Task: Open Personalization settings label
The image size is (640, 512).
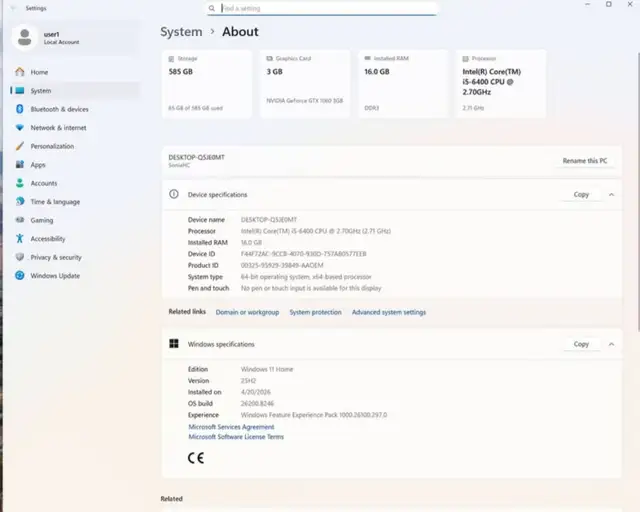Action: click(x=52, y=146)
